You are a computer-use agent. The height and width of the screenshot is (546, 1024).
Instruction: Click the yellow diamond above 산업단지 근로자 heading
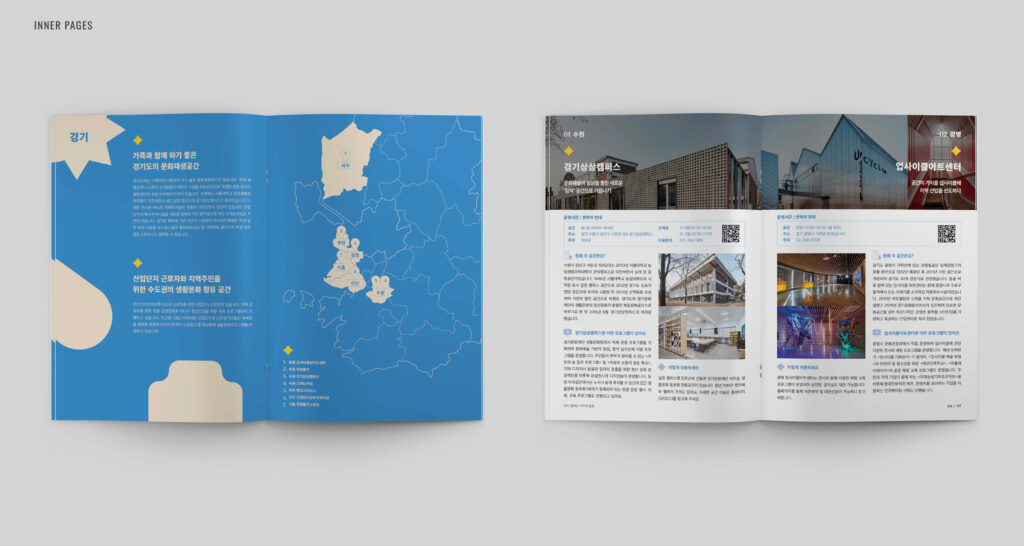[138, 263]
